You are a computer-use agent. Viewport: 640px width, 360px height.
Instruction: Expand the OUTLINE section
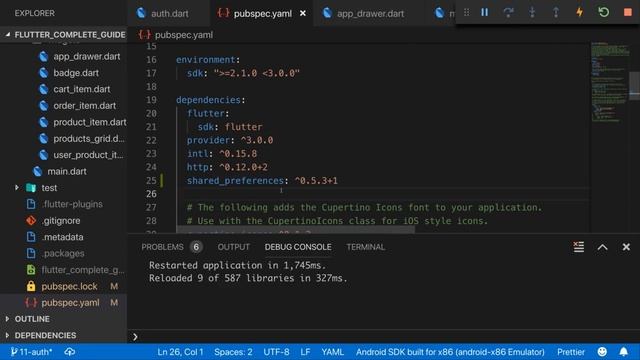click(64, 319)
